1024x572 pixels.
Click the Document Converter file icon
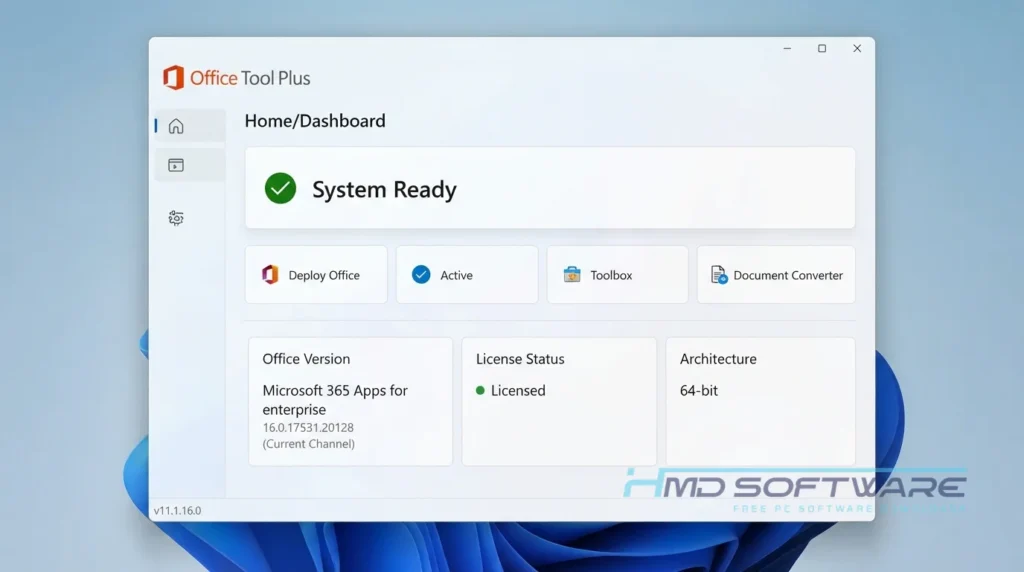click(718, 274)
